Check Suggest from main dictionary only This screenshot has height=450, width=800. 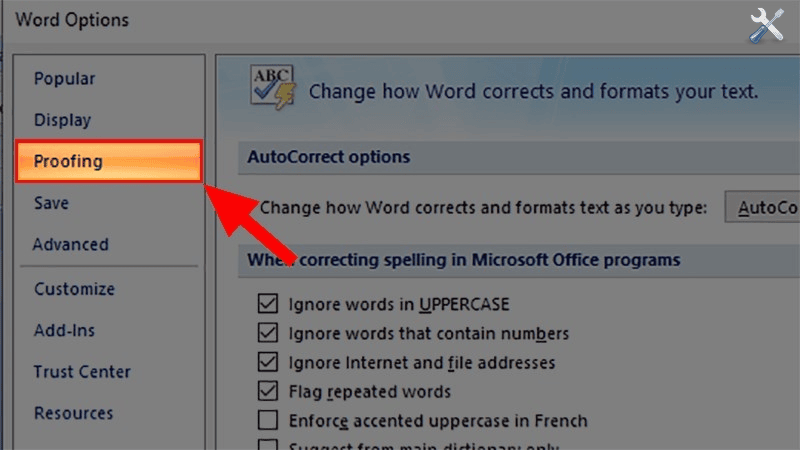click(268, 445)
